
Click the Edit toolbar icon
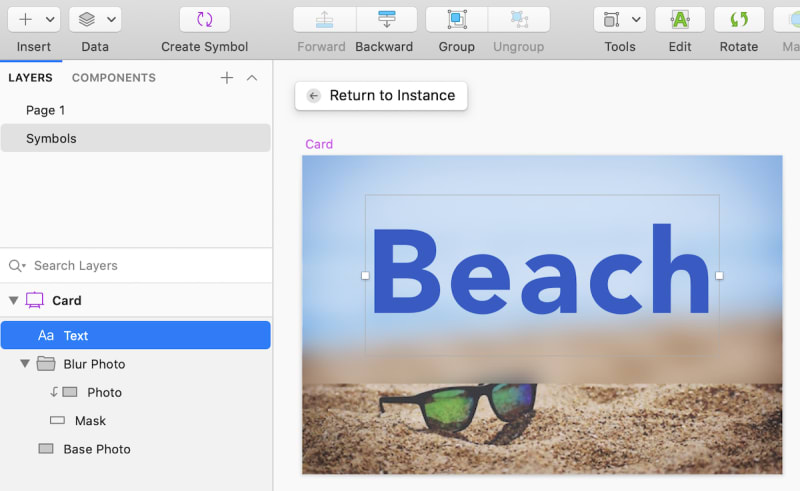click(680, 19)
